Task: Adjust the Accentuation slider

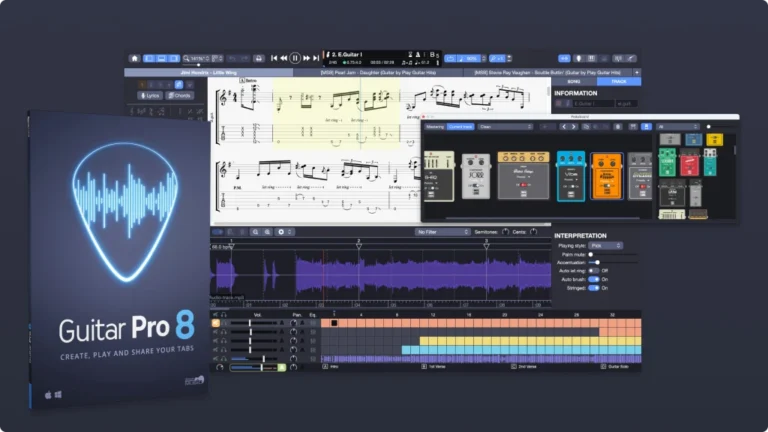Action: point(613,263)
